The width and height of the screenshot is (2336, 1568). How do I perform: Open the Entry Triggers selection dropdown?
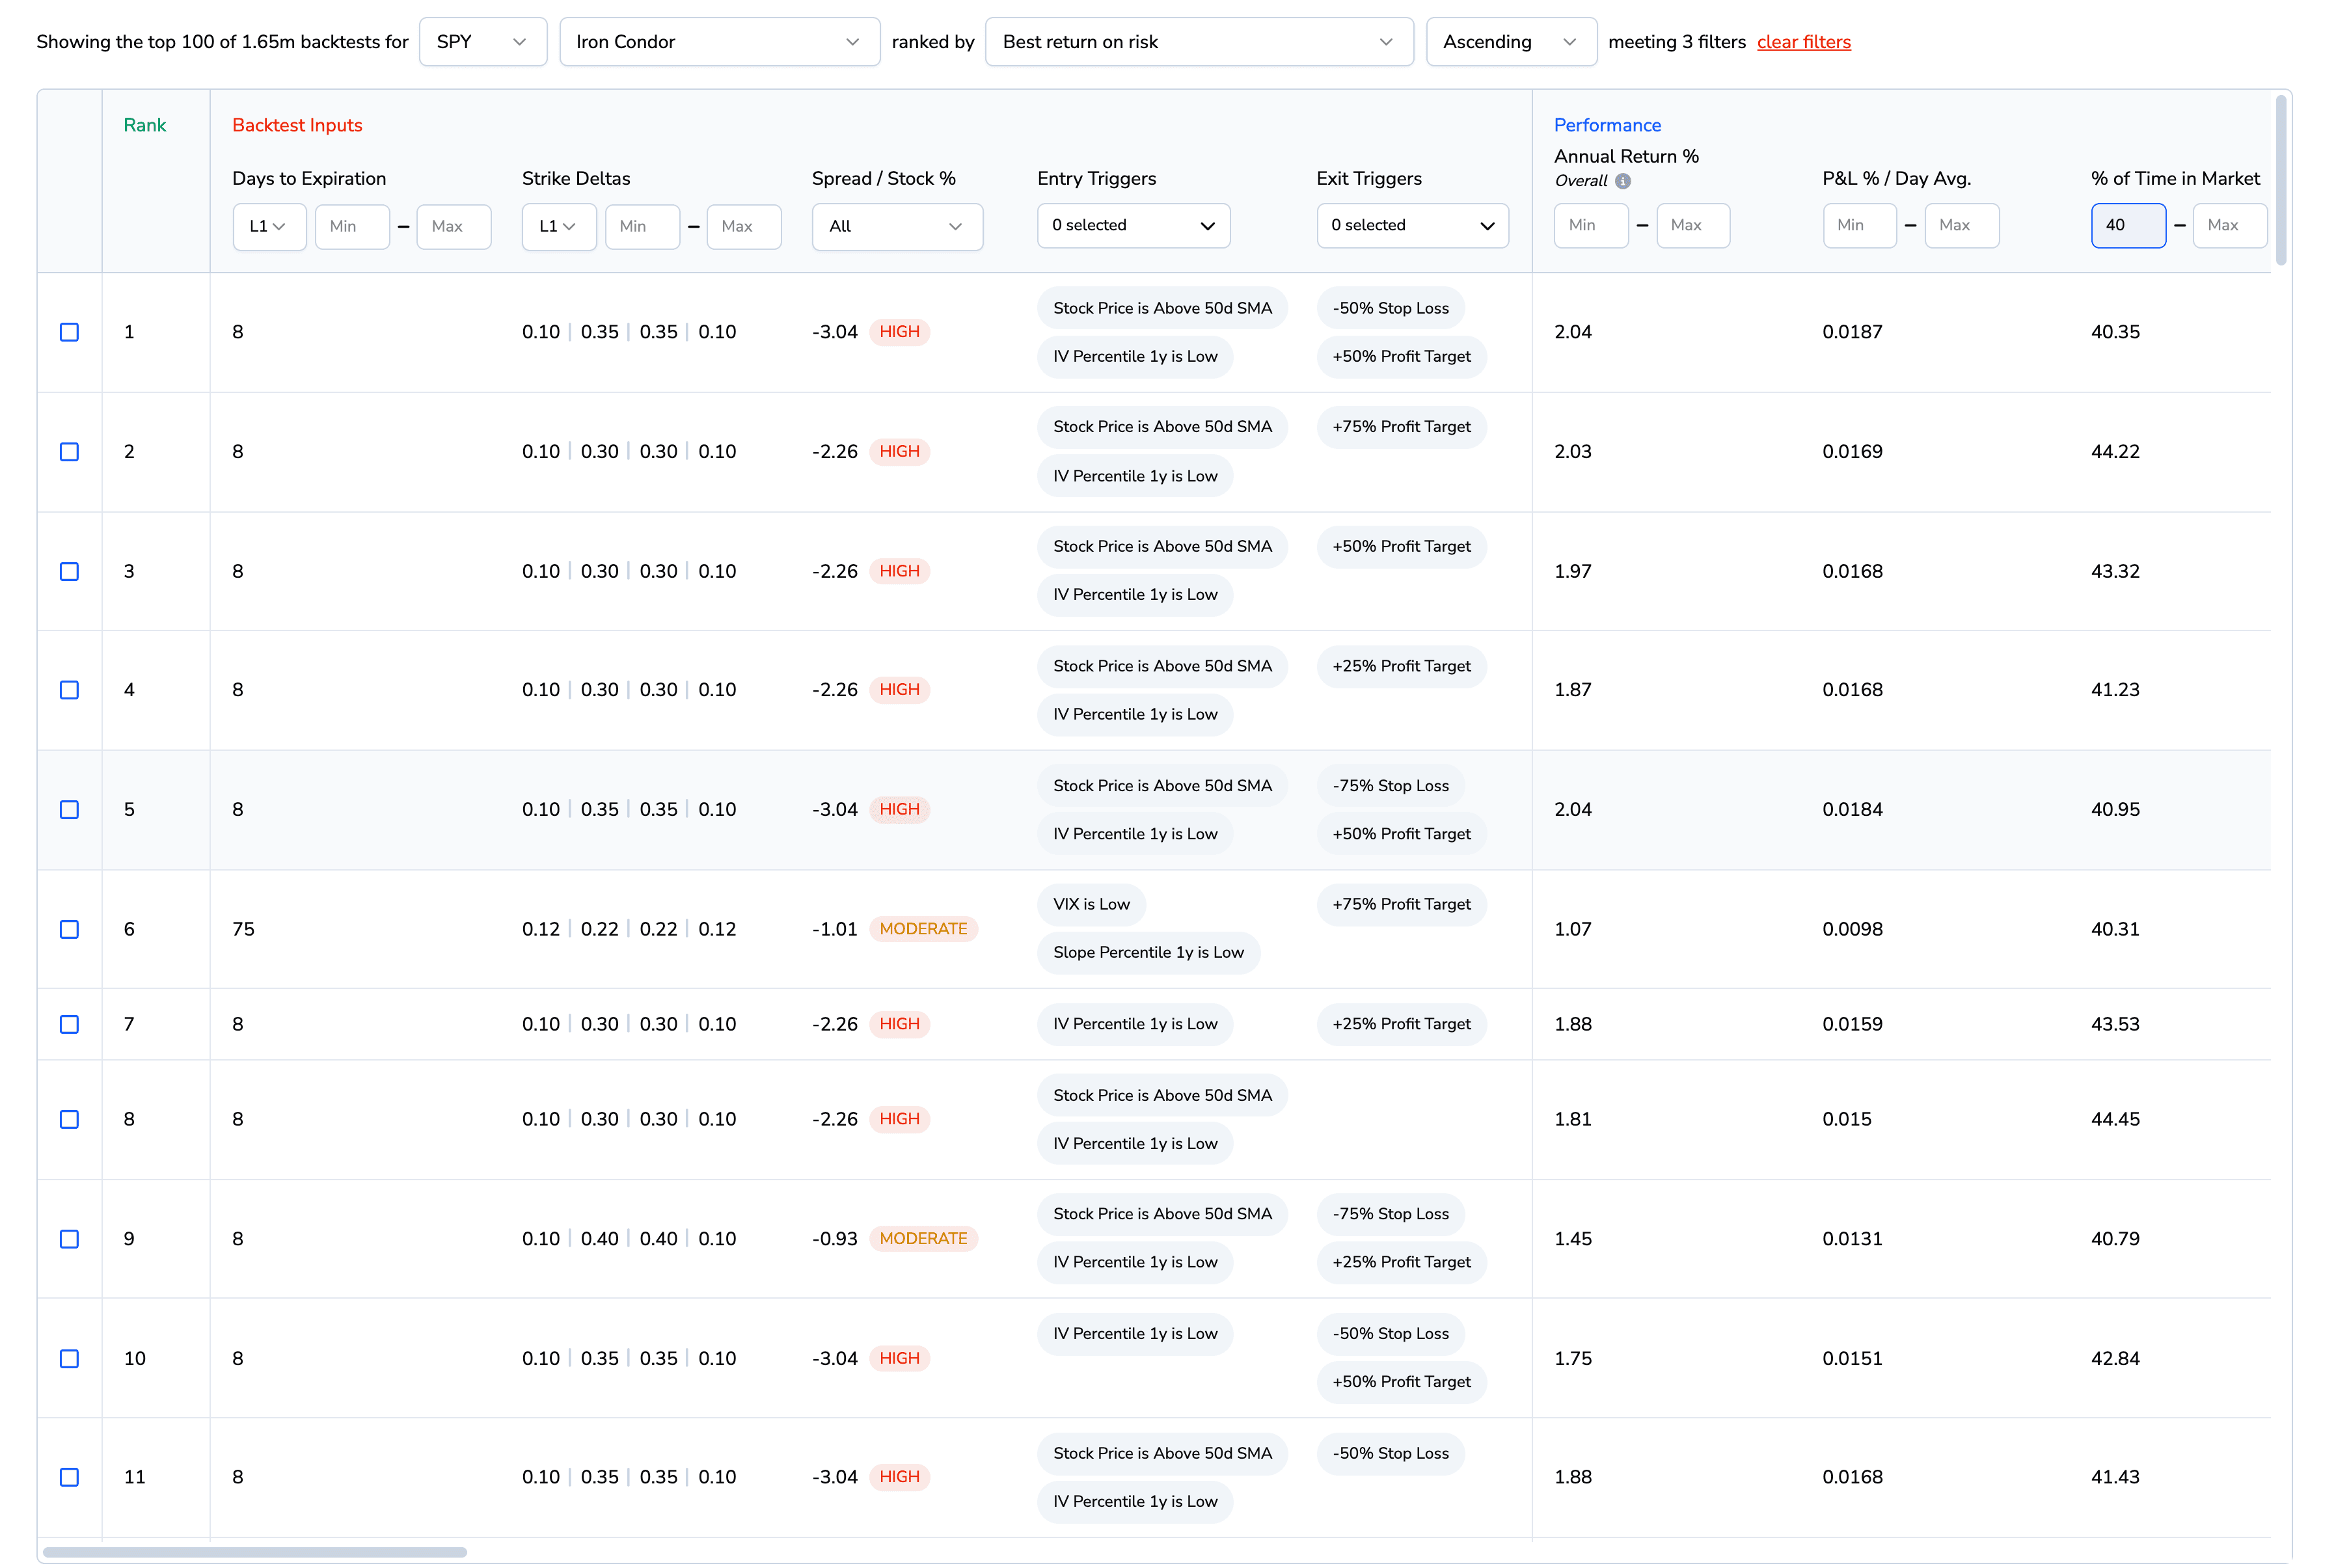click(x=1133, y=226)
